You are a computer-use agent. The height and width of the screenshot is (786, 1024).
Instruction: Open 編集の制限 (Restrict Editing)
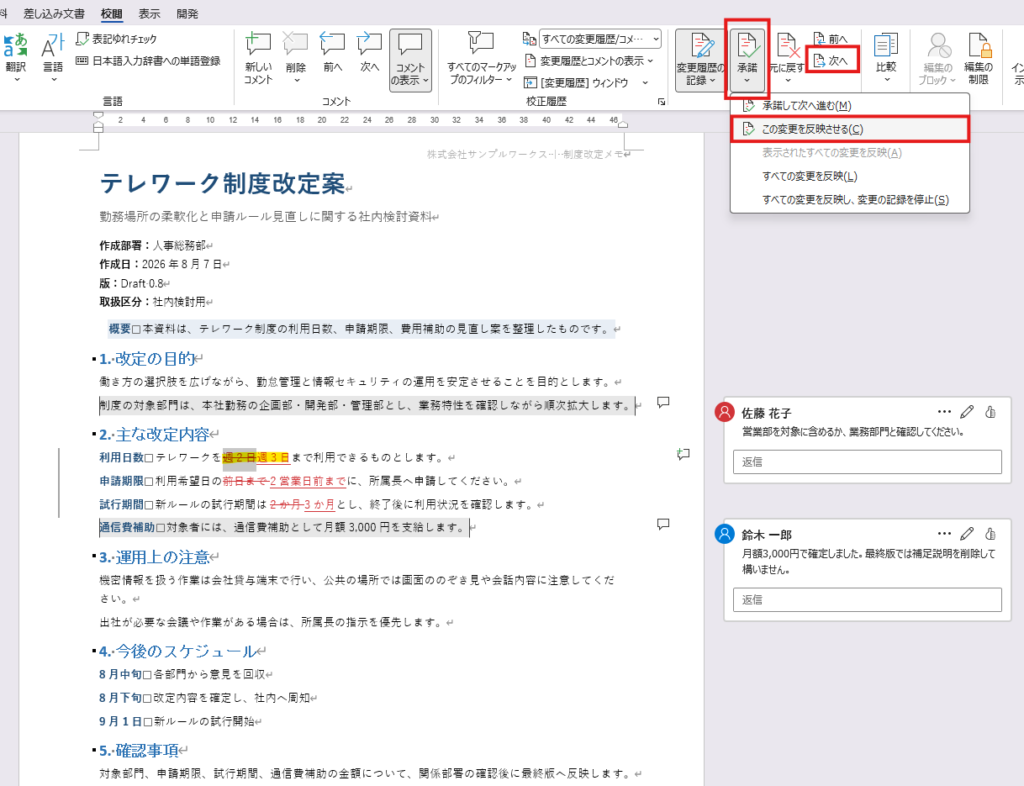(x=979, y=58)
